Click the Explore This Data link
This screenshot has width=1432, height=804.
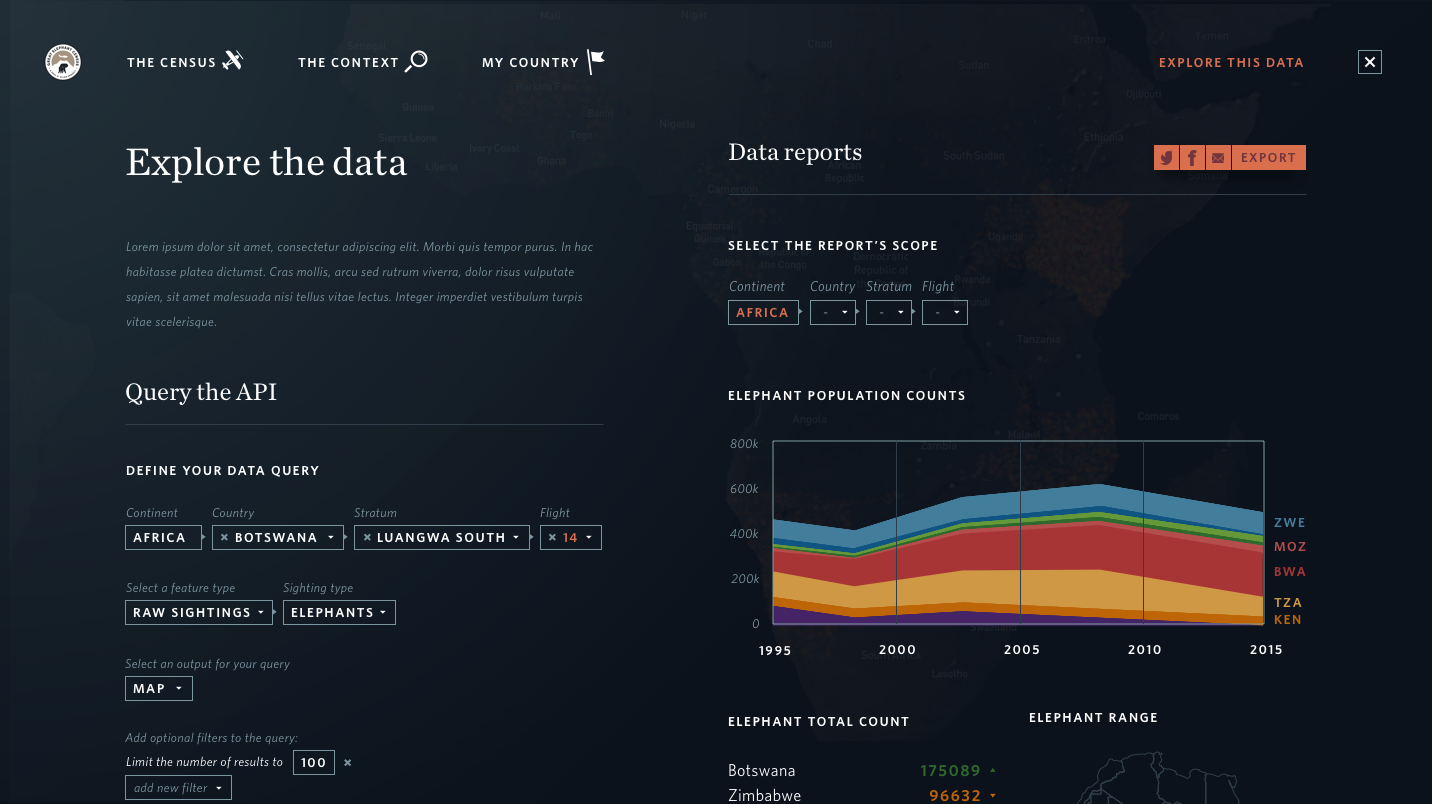click(x=1231, y=62)
